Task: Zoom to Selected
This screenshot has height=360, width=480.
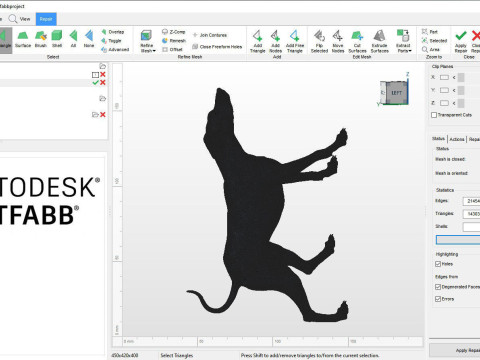Action: point(434,41)
